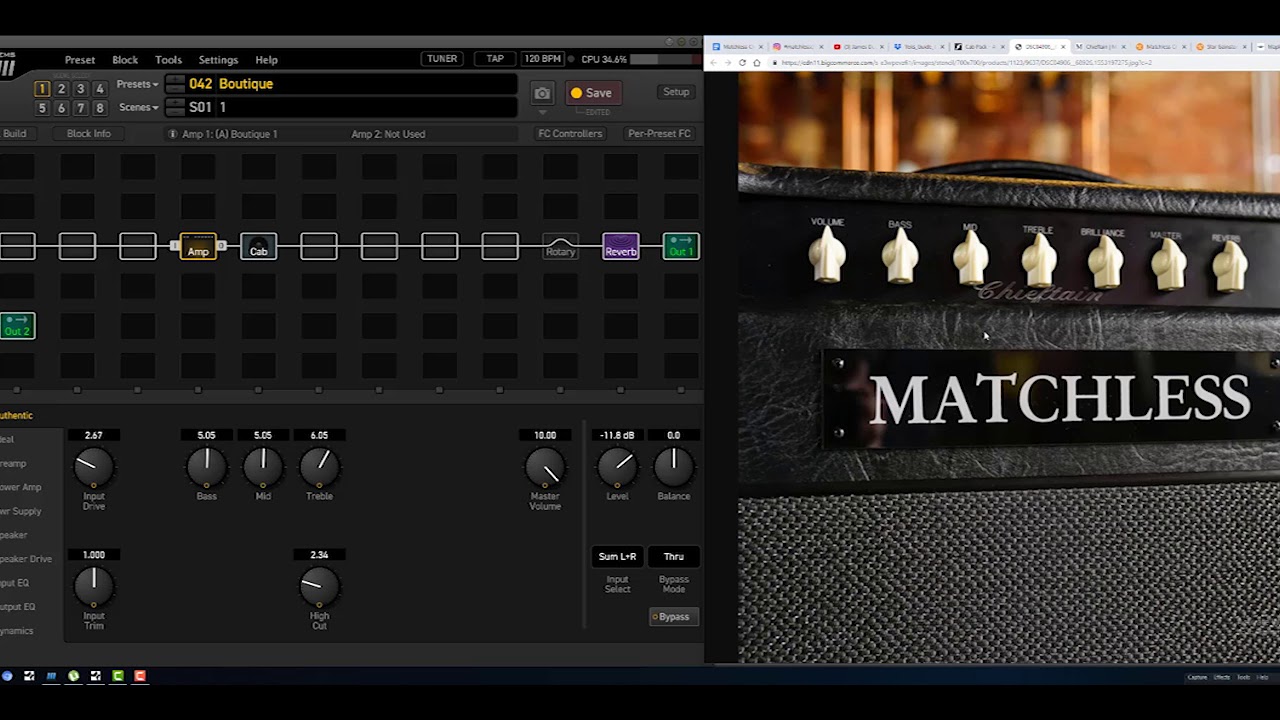The image size is (1280, 720).
Task: Click the Amp block in the grid
Action: (x=198, y=247)
